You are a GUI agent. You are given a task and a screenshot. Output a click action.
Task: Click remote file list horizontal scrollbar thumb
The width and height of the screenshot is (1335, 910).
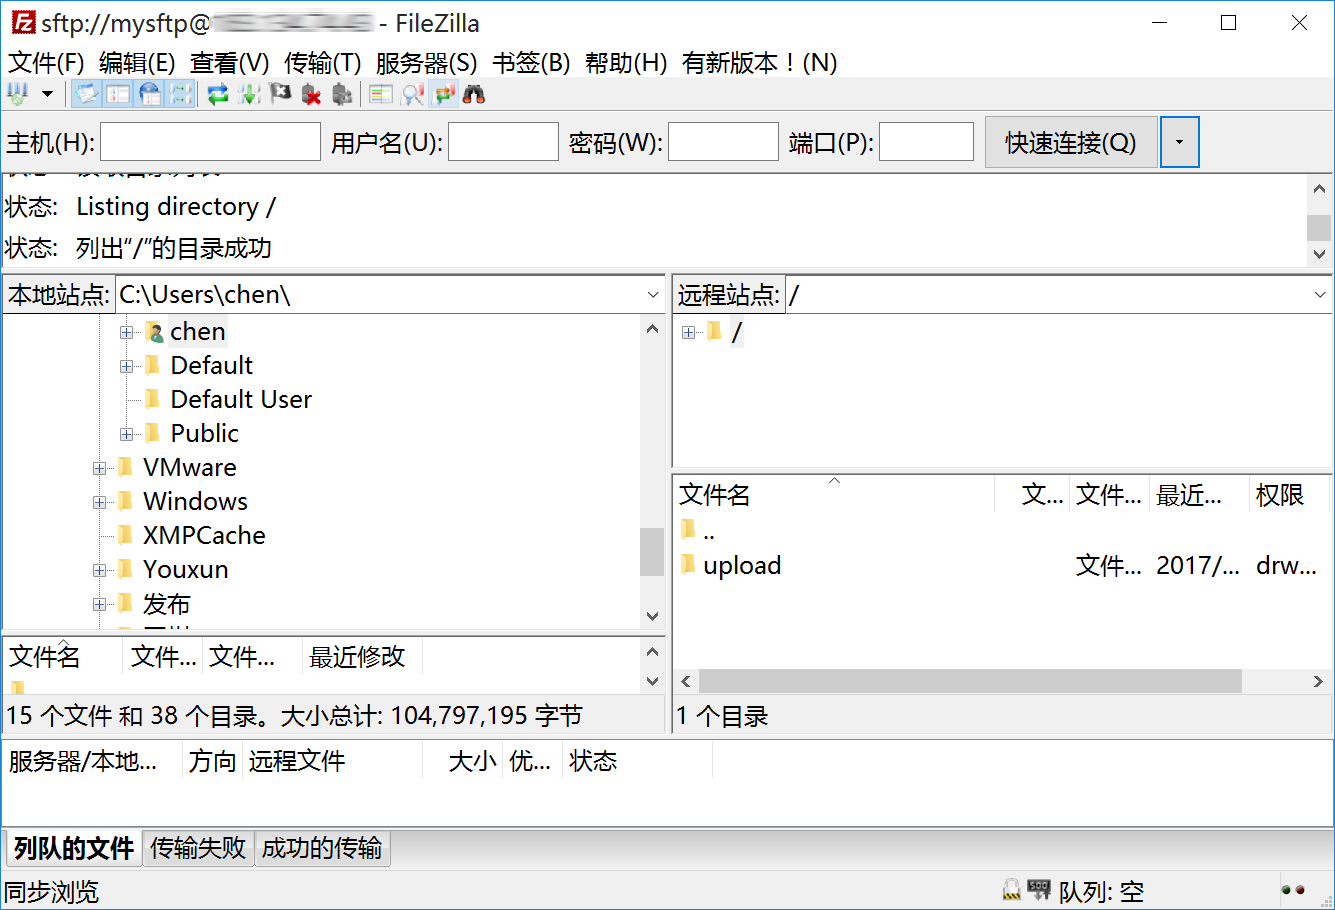coord(970,681)
